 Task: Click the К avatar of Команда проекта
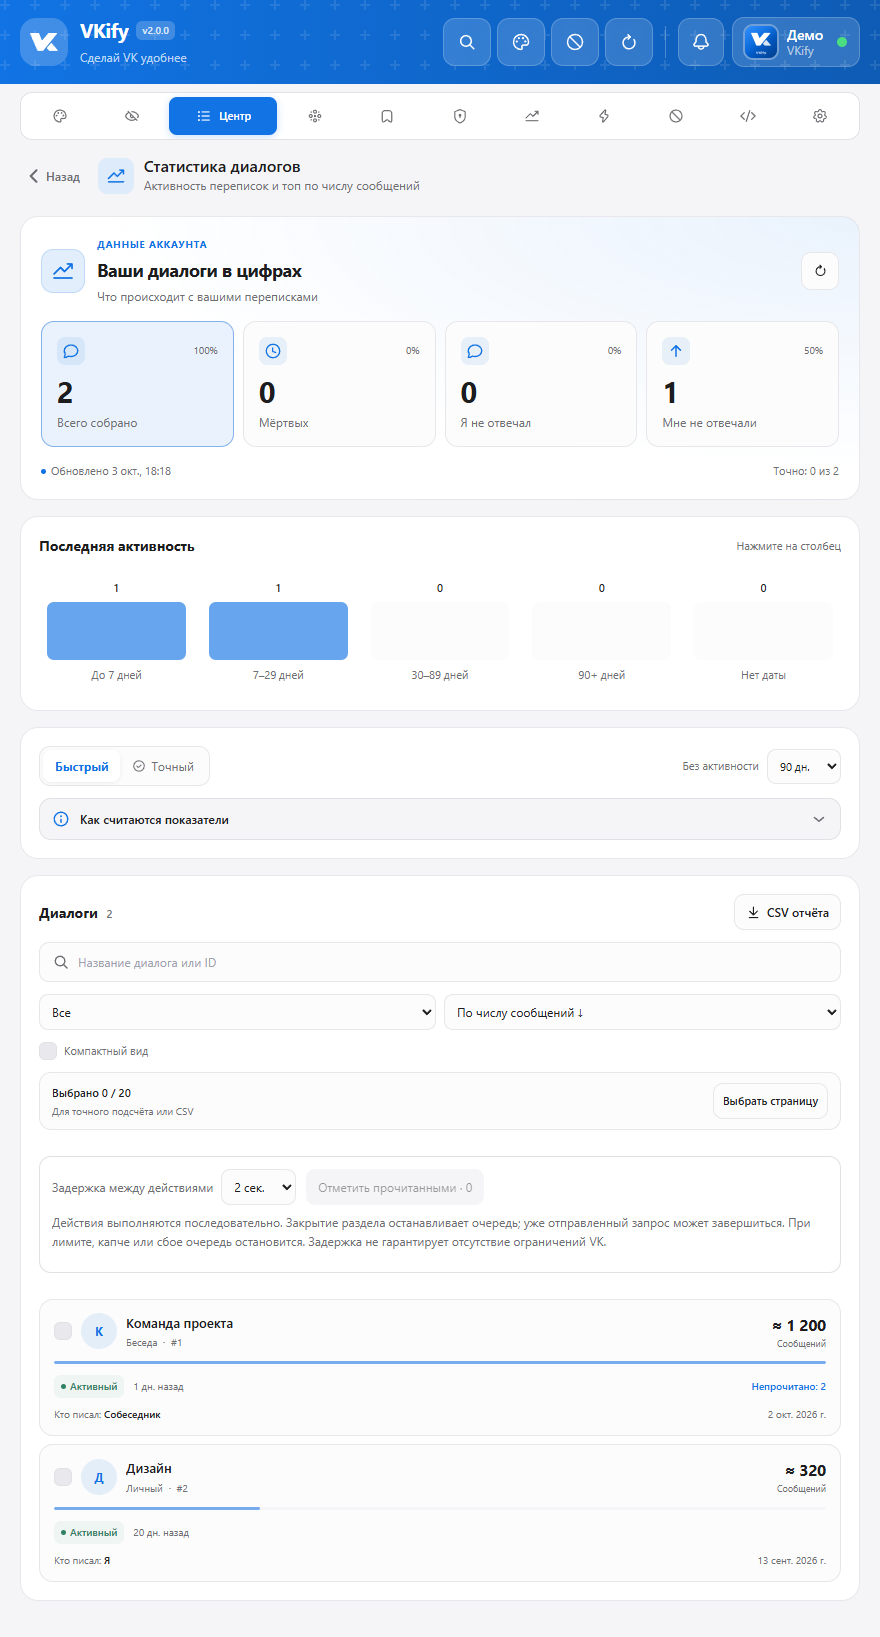coord(99,1331)
